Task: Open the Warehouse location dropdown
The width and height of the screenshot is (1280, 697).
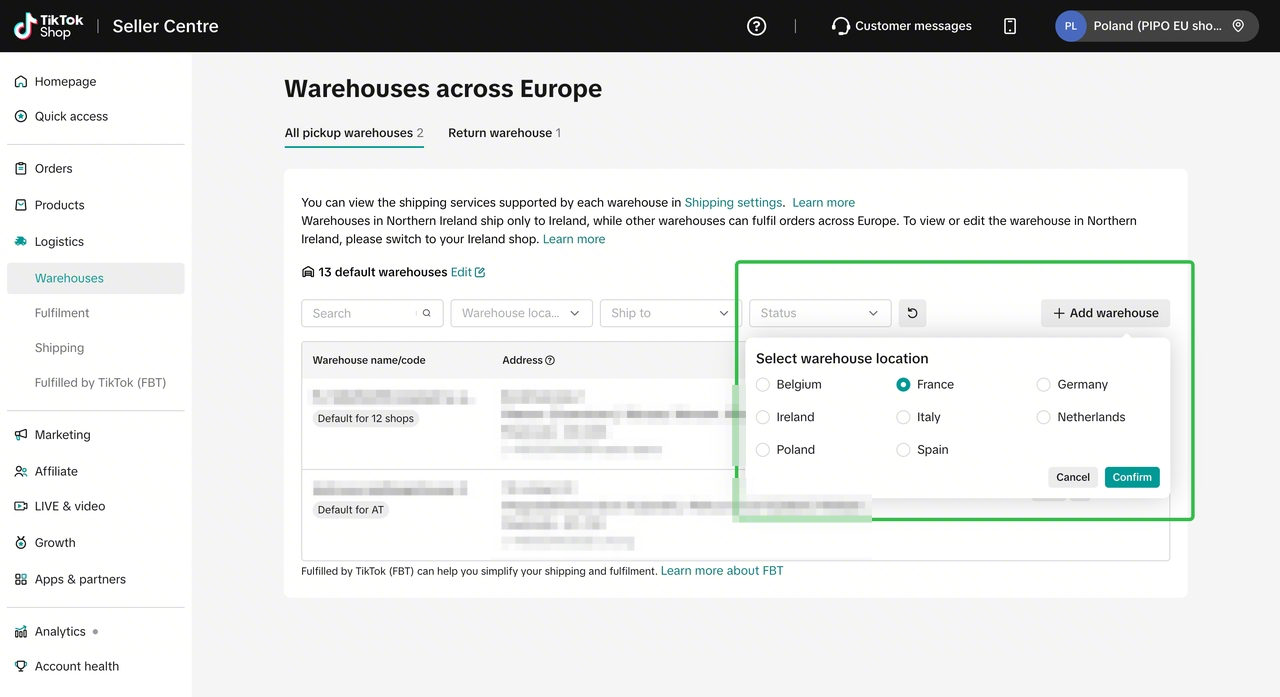Action: point(522,313)
